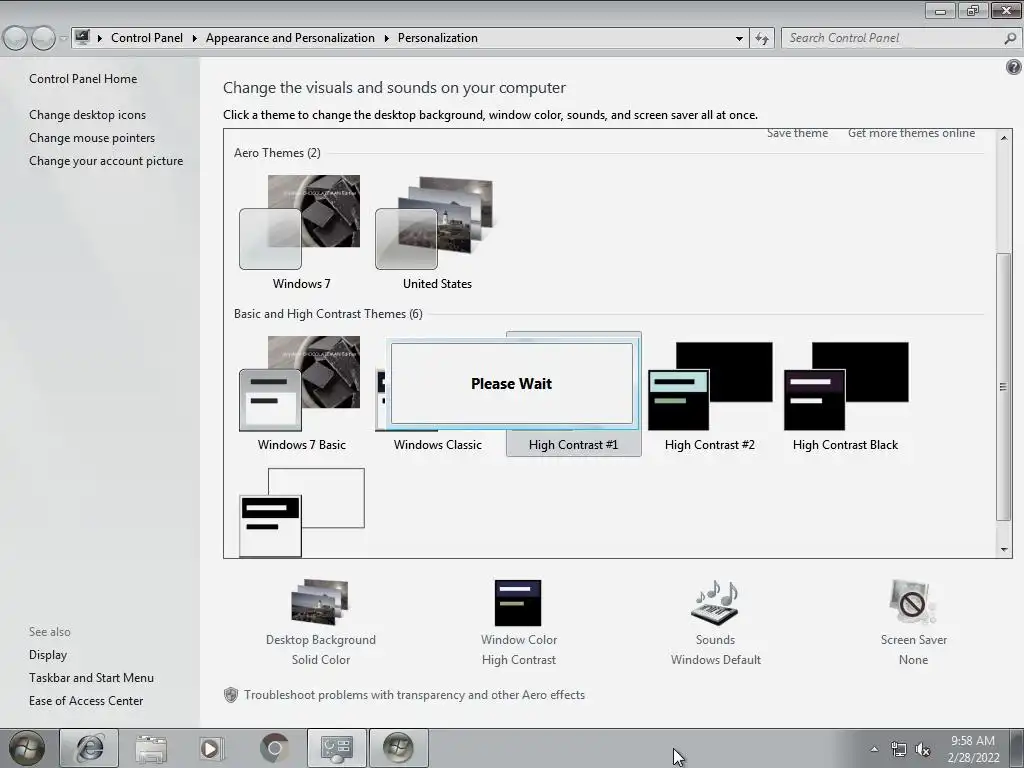This screenshot has height=768, width=1024.
Task: Open Ease of Access Center link
Action: (86, 701)
